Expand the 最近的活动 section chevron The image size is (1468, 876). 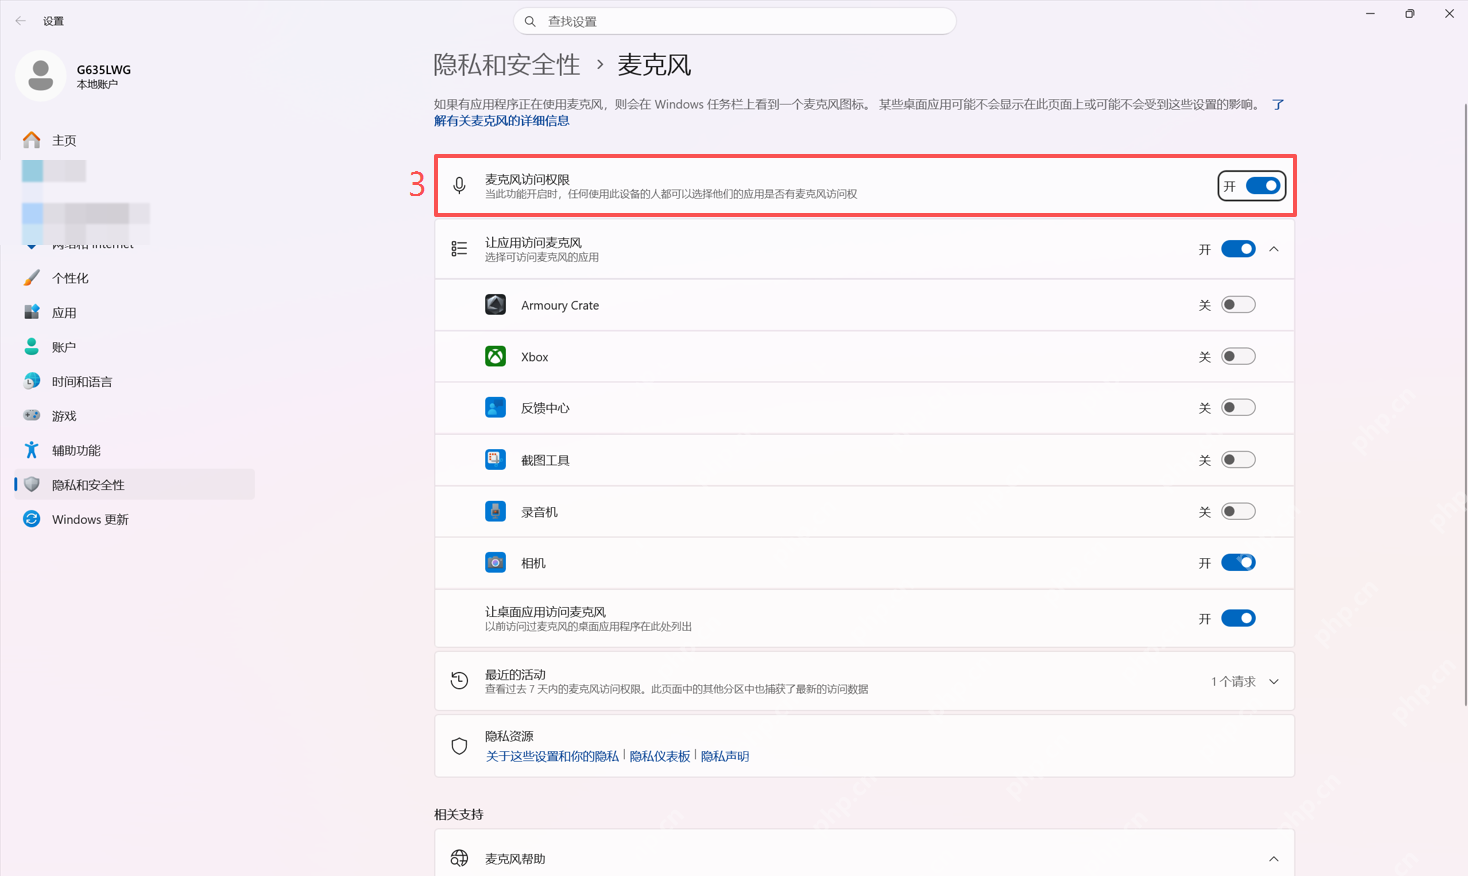[1274, 681]
